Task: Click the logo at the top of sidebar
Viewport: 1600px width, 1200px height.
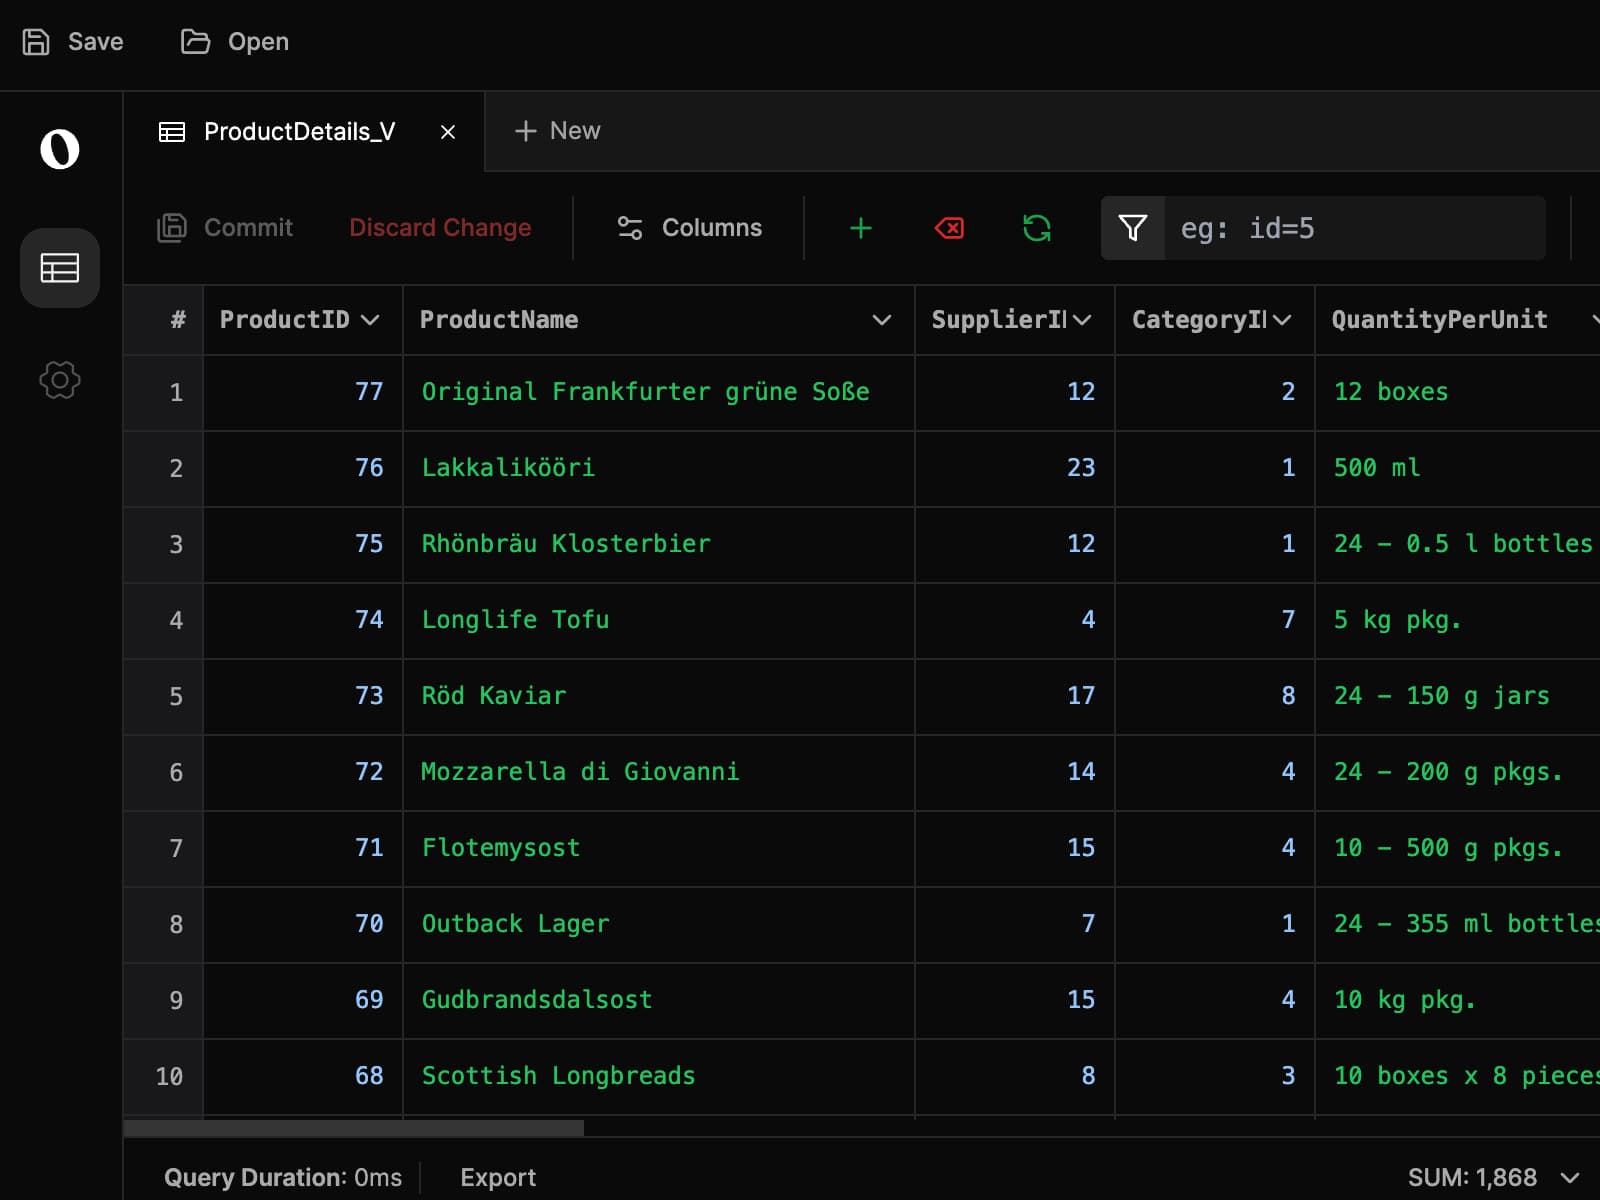Action: 59,150
